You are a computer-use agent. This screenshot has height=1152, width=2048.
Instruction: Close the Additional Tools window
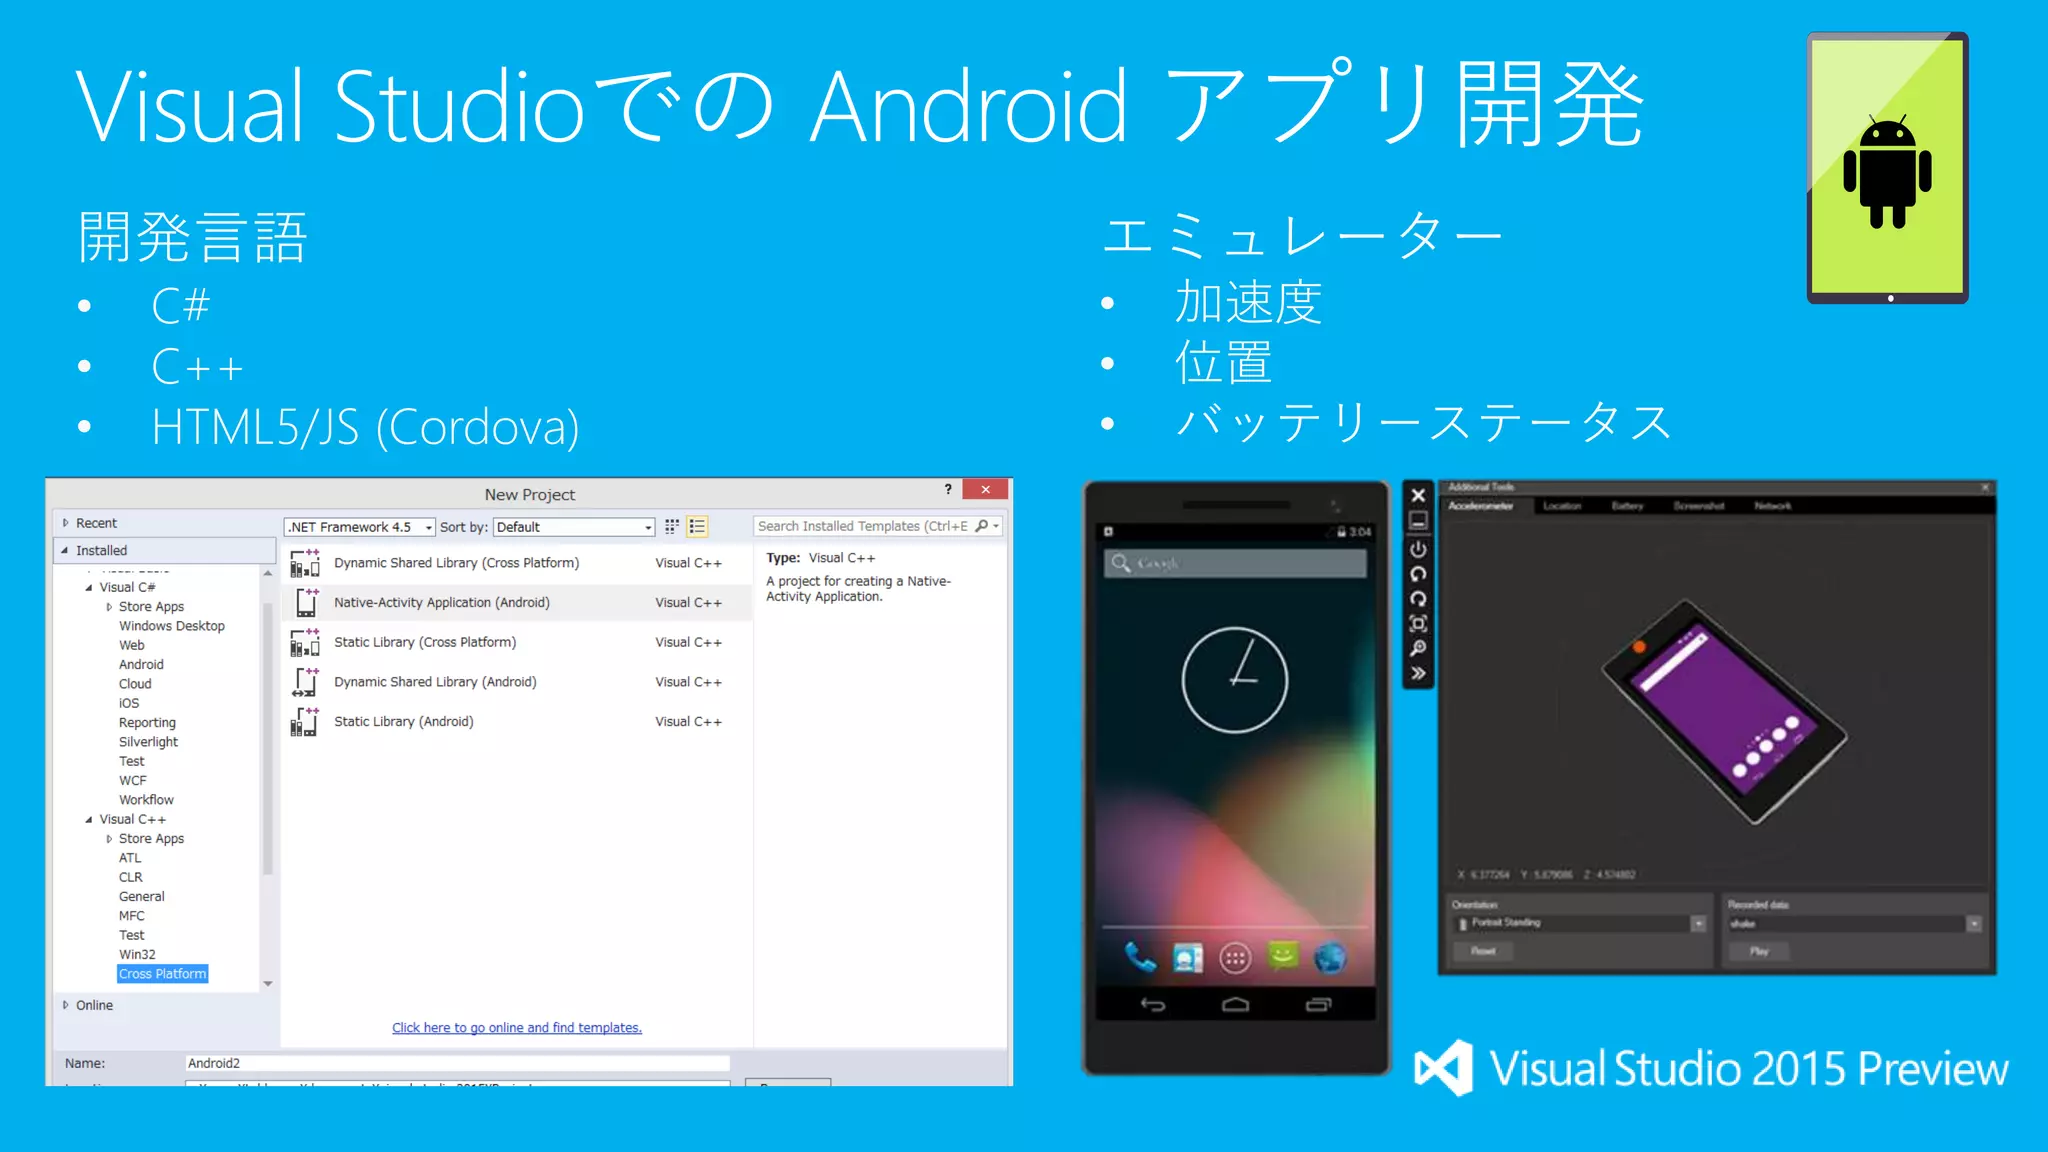pyautogui.click(x=1986, y=487)
